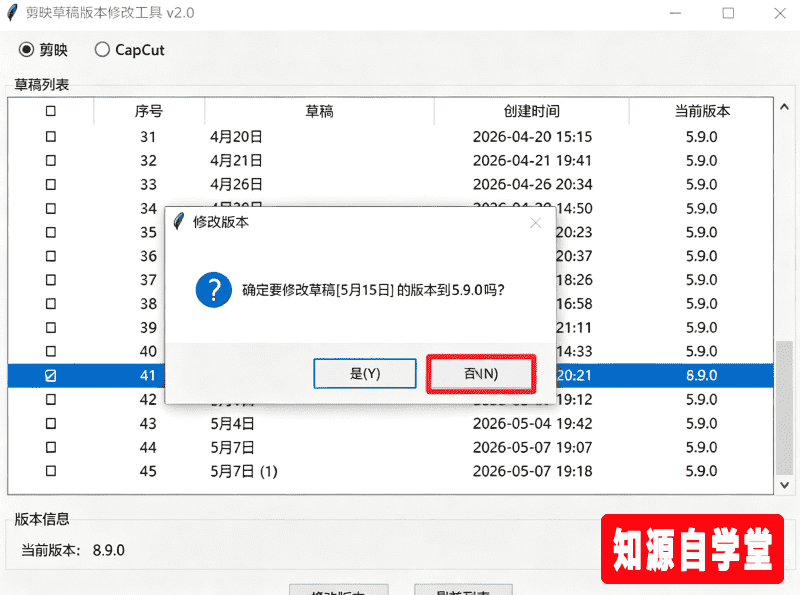Screen dimensions: 800x595
Task: Sort by 序号 column header
Action: click(148, 111)
